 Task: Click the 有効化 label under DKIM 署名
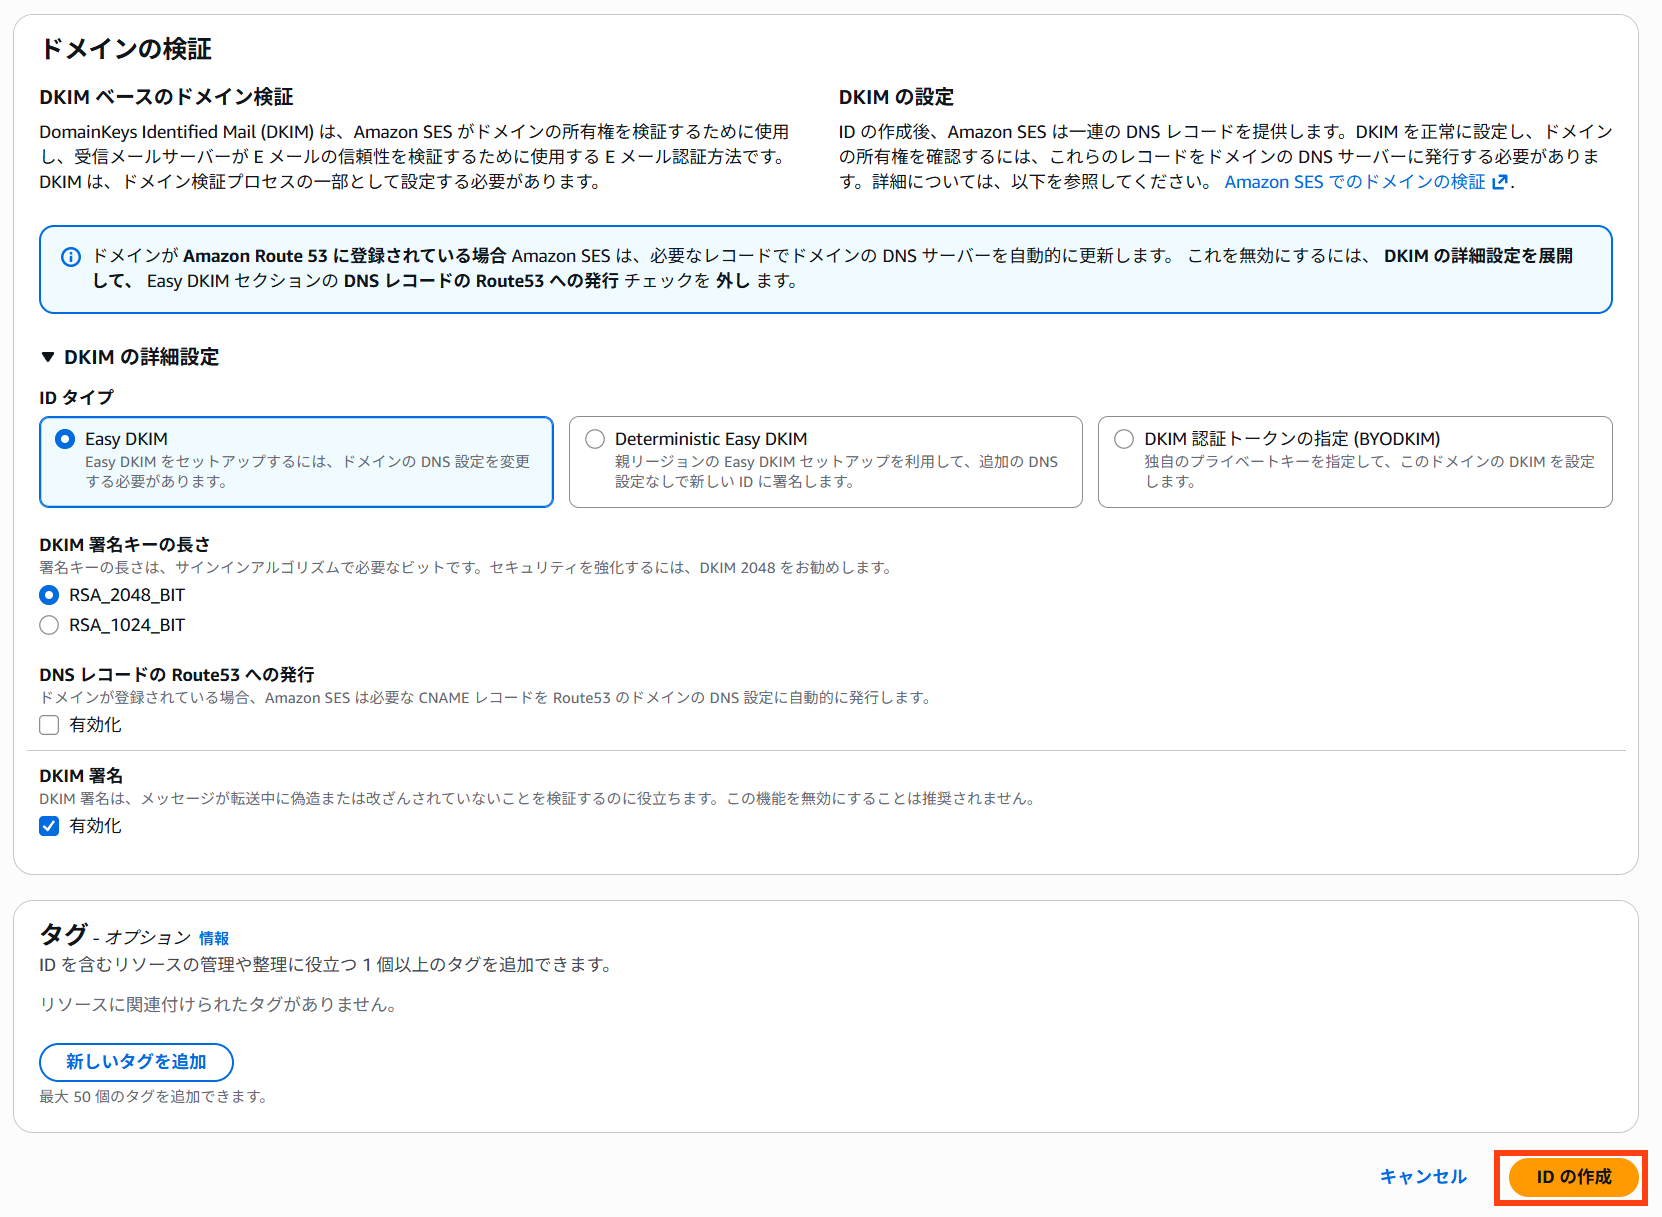95,826
